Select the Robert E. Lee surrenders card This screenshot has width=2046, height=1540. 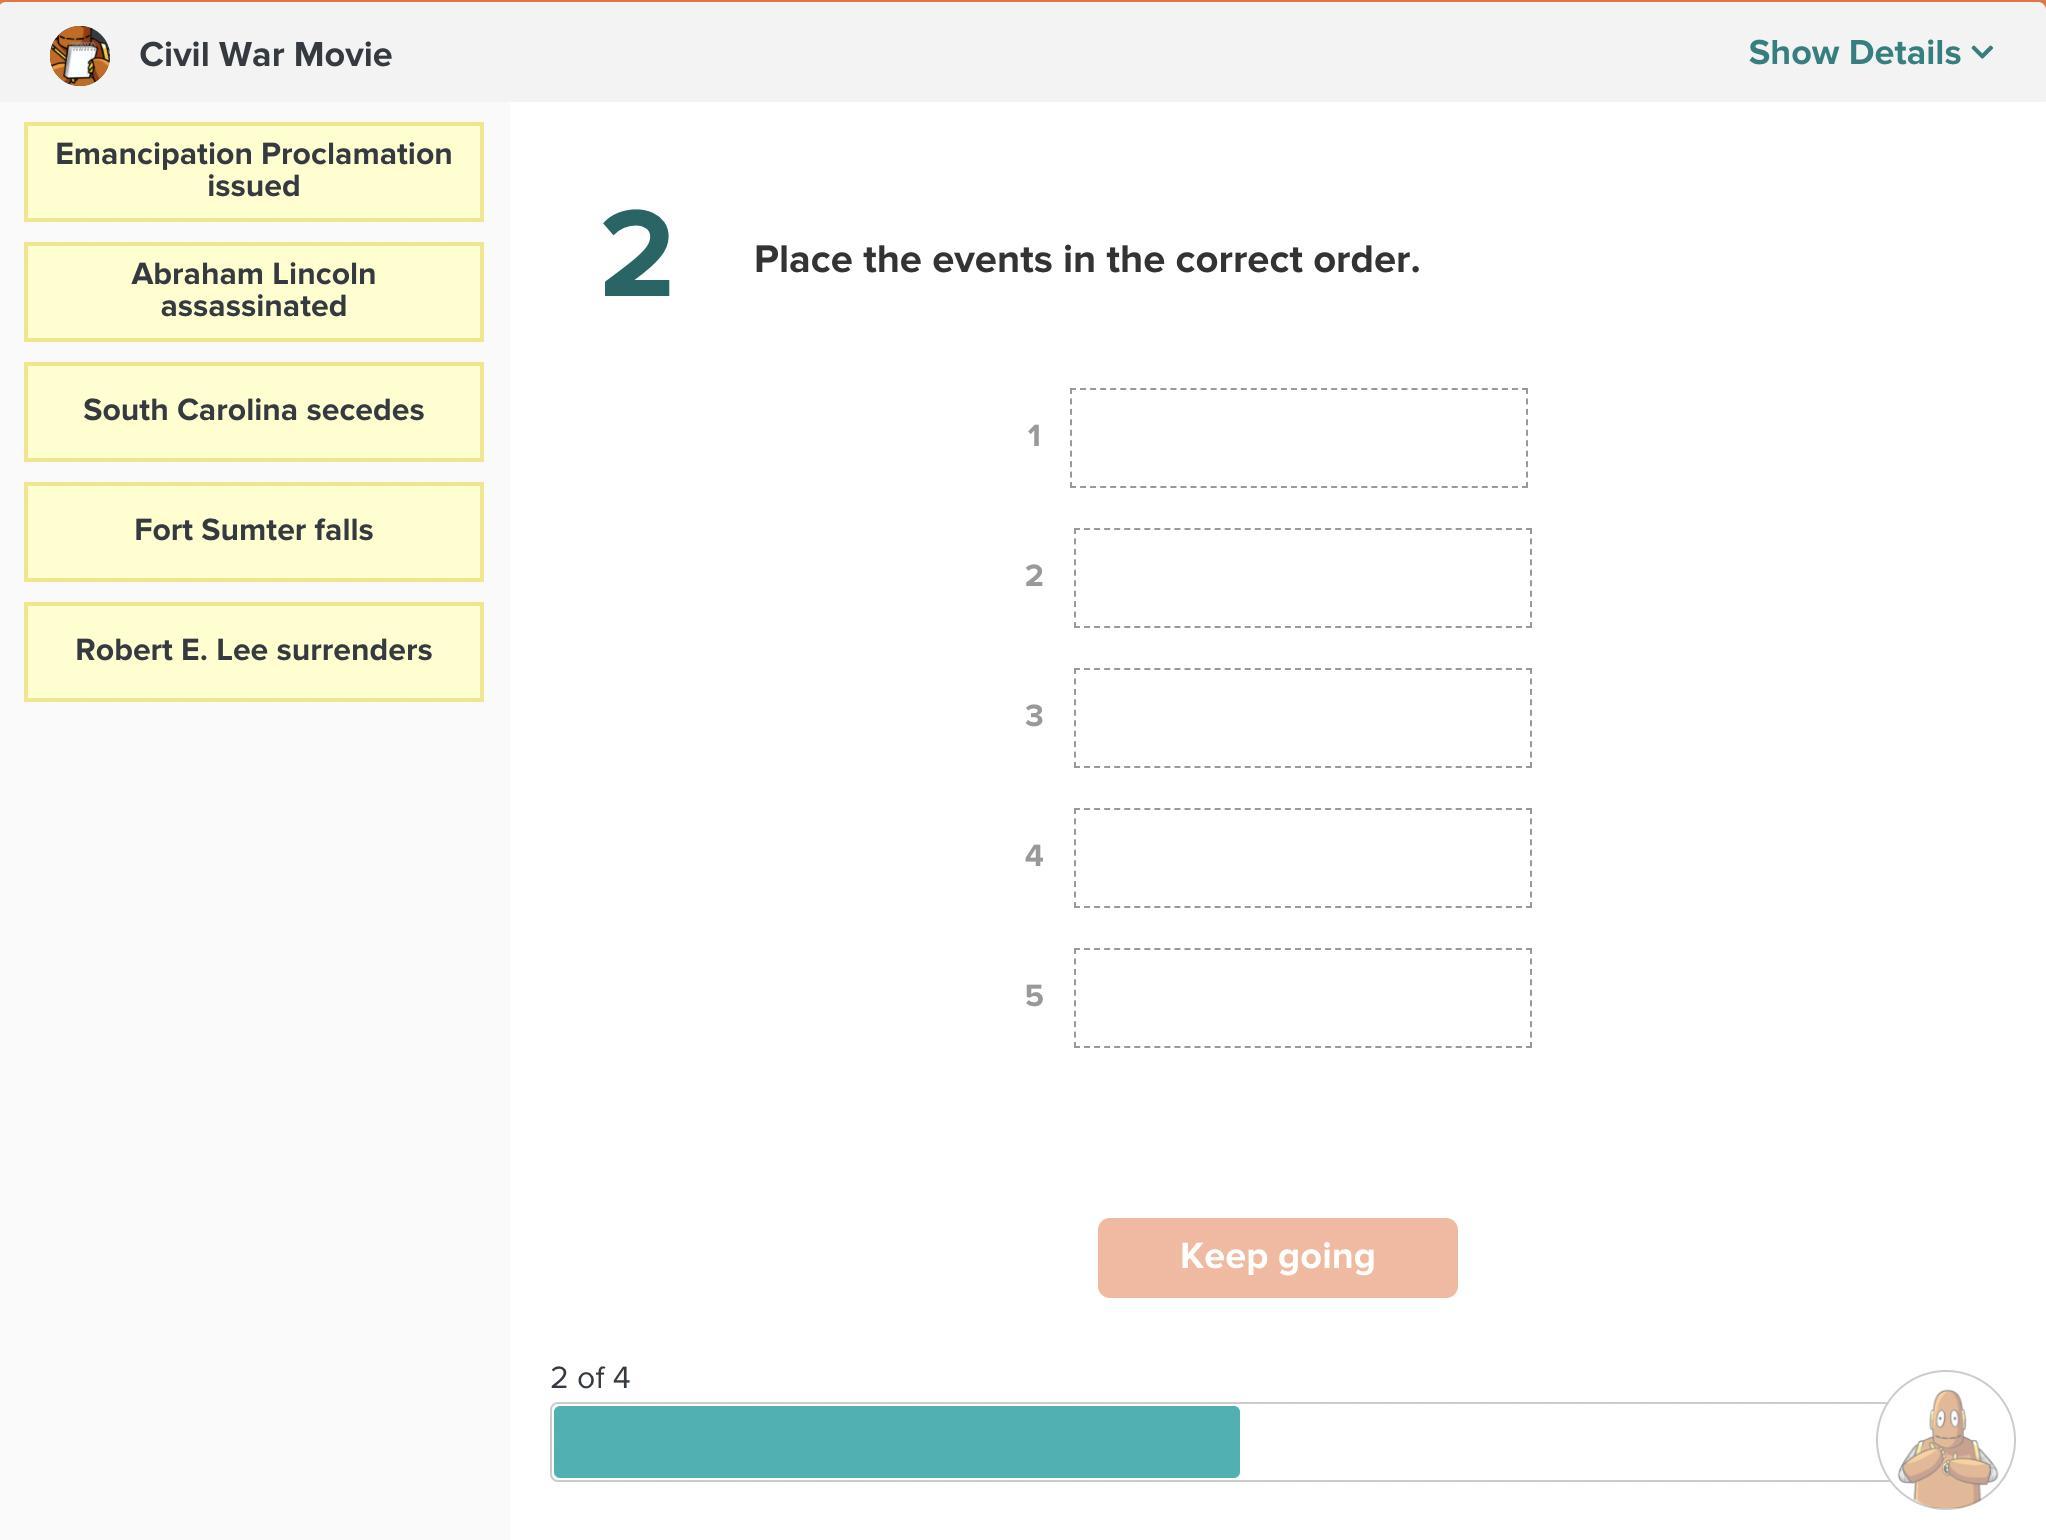(x=254, y=651)
